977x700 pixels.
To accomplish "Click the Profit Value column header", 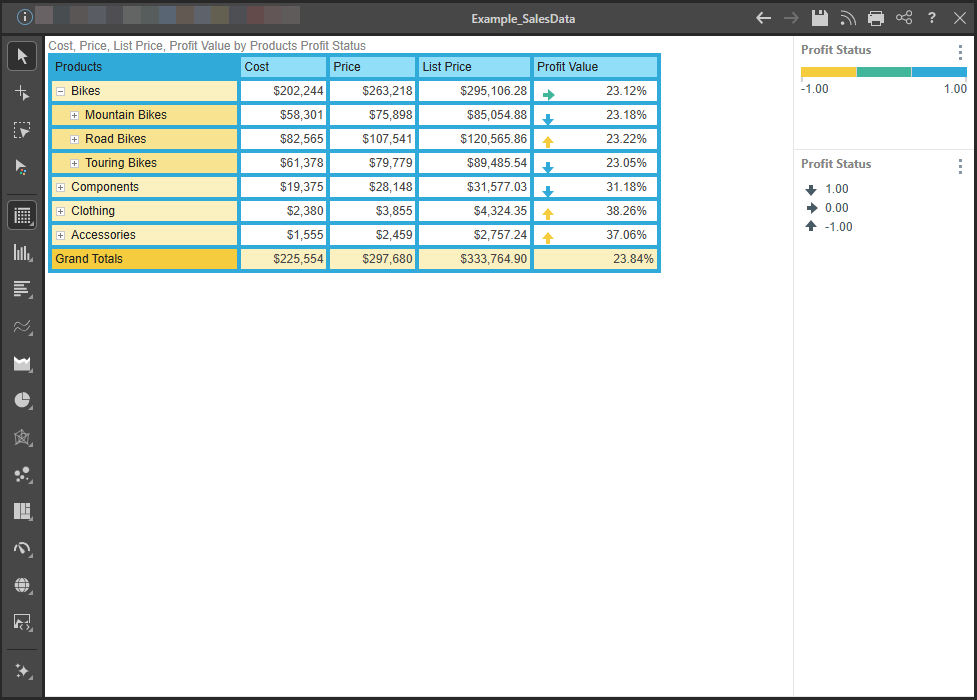I will click(x=595, y=67).
